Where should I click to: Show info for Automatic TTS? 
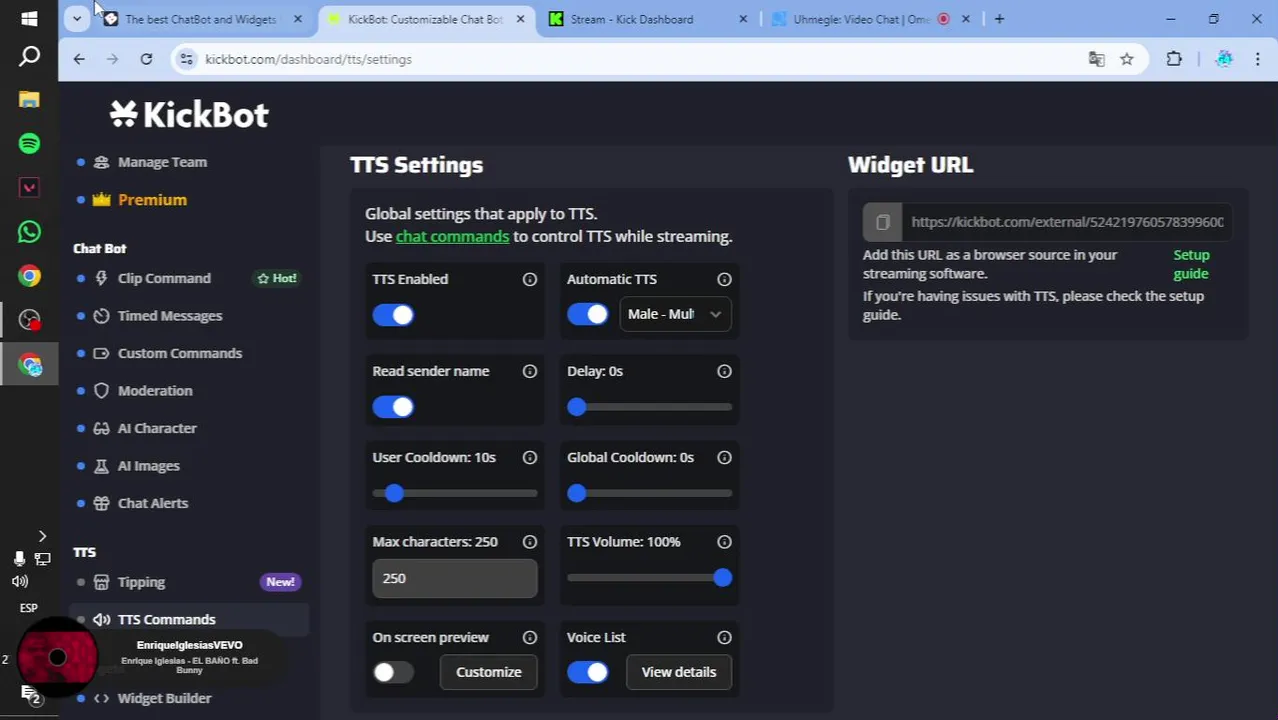point(724,279)
